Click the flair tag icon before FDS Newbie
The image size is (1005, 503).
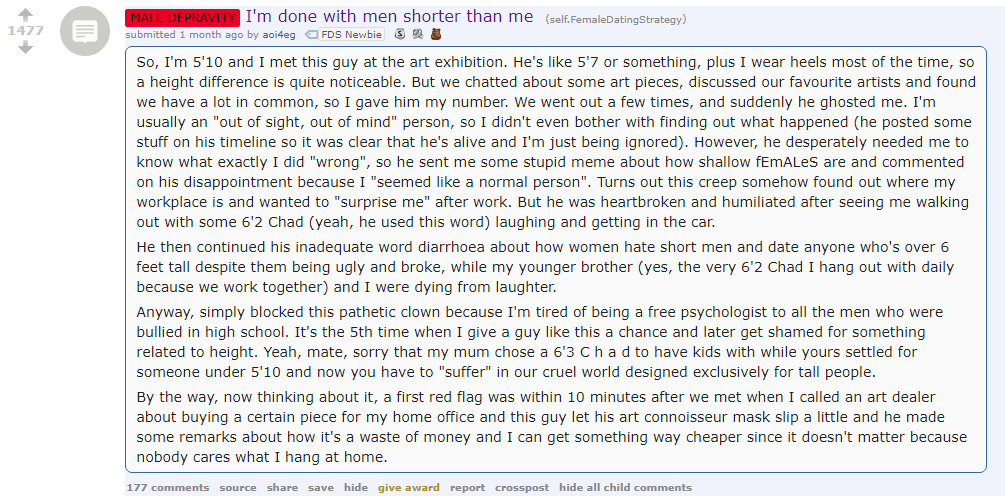[x=311, y=35]
